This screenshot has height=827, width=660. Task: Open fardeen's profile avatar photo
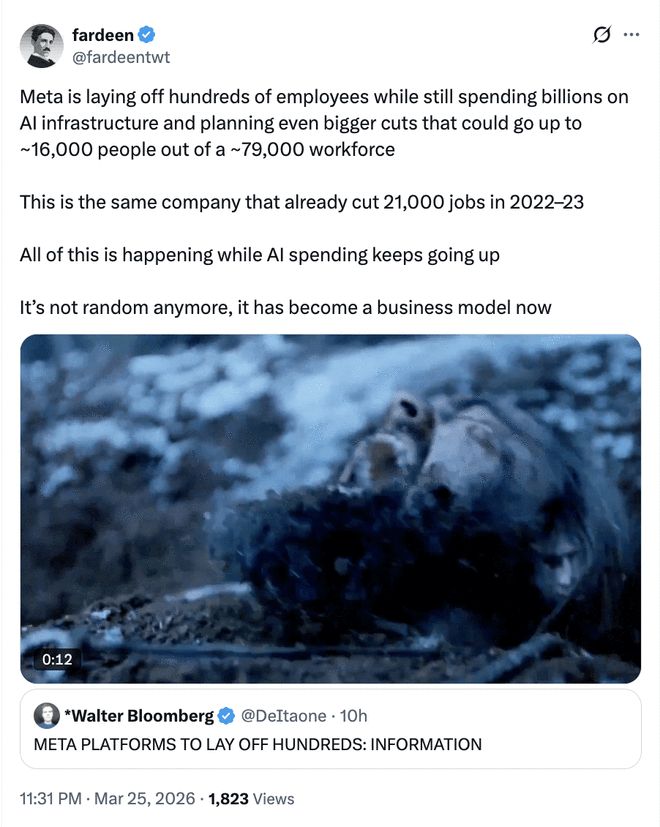point(43,45)
